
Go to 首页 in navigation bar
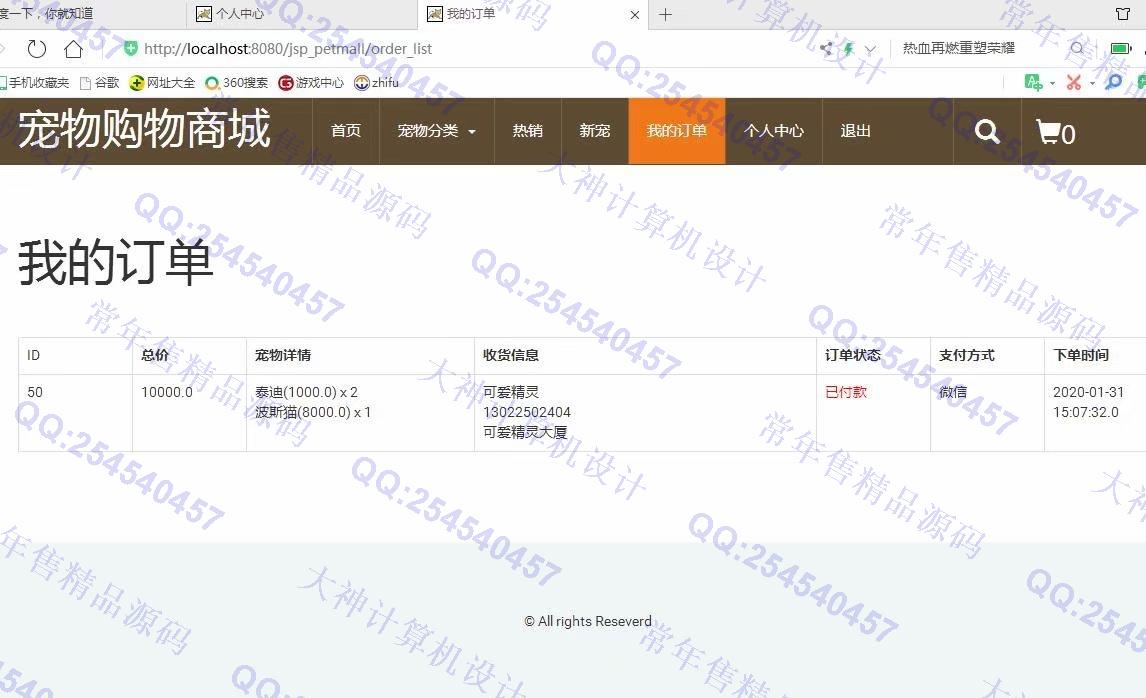[x=346, y=131]
